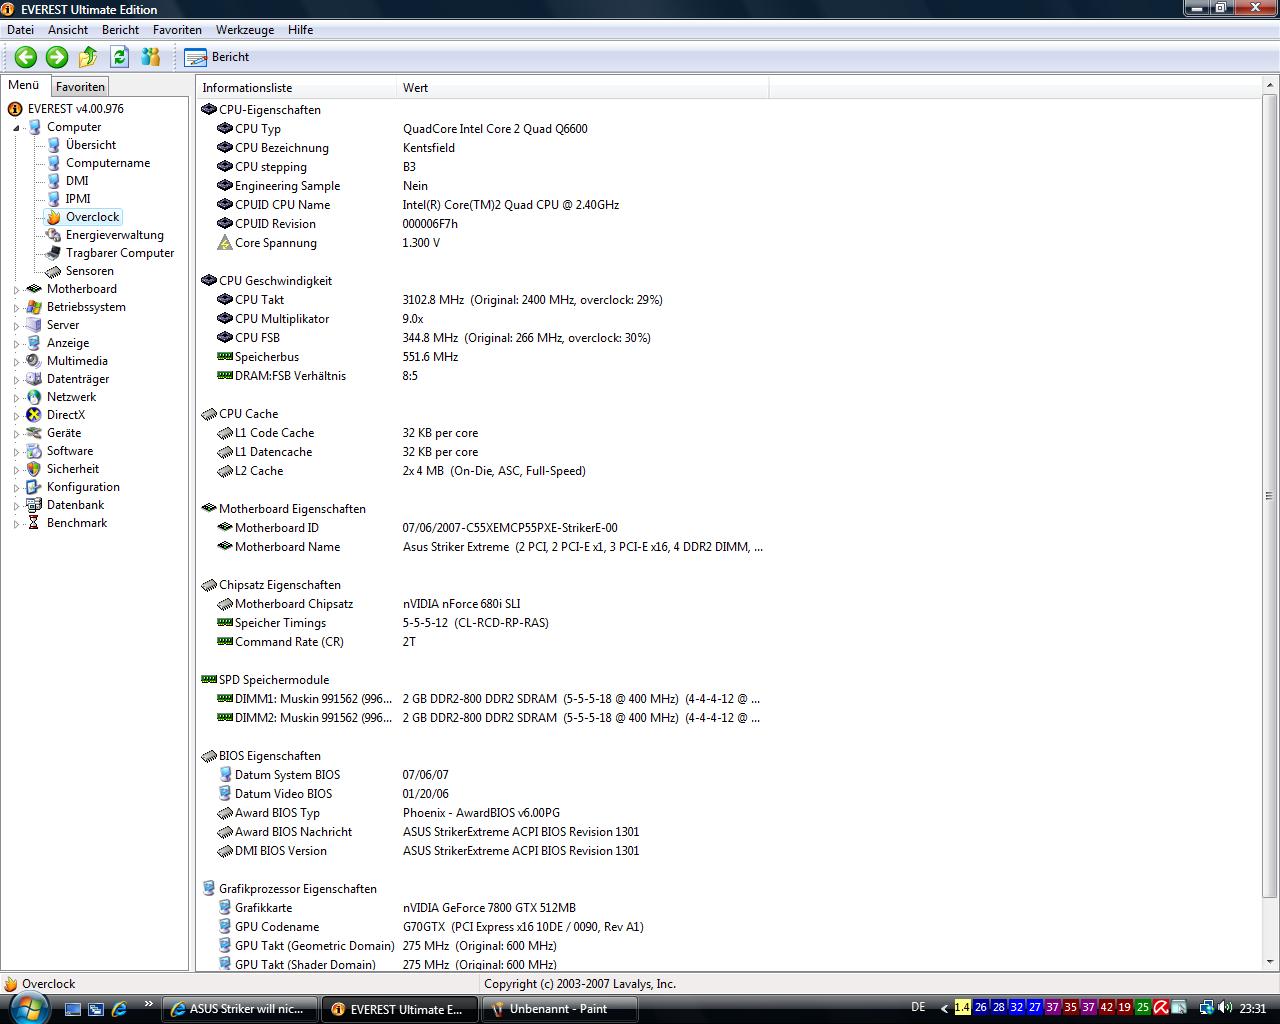
Task: Click the taskbar clock showing 23:31
Action: point(1253,1008)
